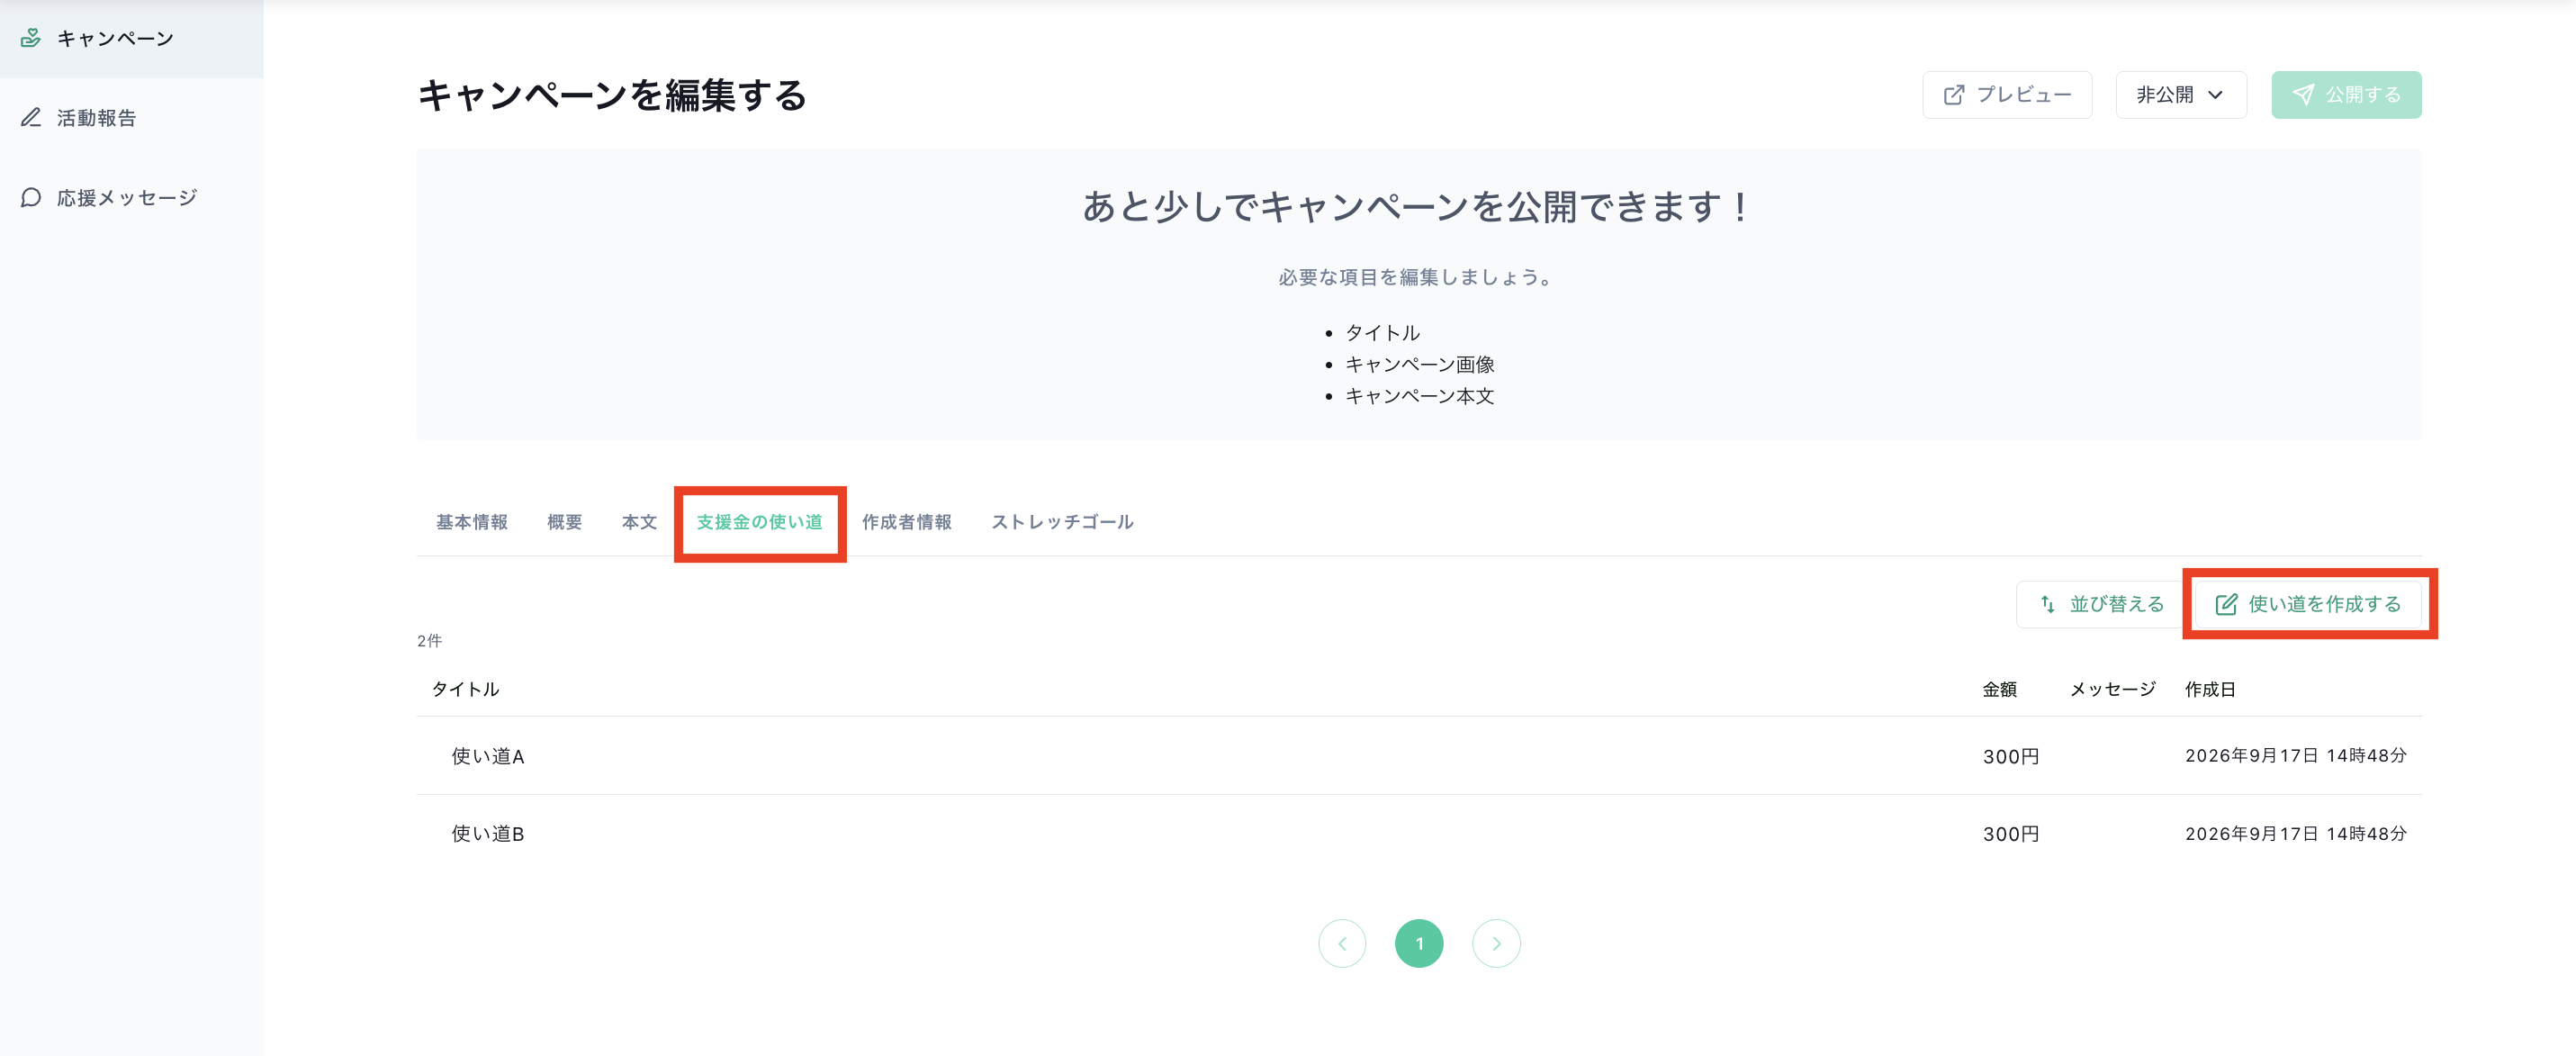Click キャンペーン画像 in required list
The height and width of the screenshot is (1056, 2576).
click(1419, 365)
